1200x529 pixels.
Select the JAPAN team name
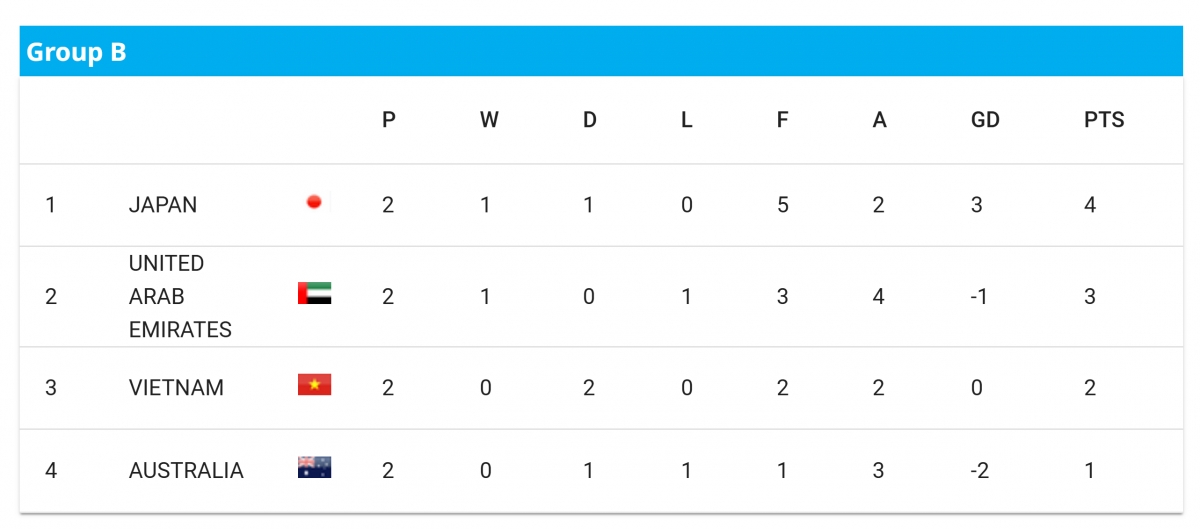[x=163, y=205]
